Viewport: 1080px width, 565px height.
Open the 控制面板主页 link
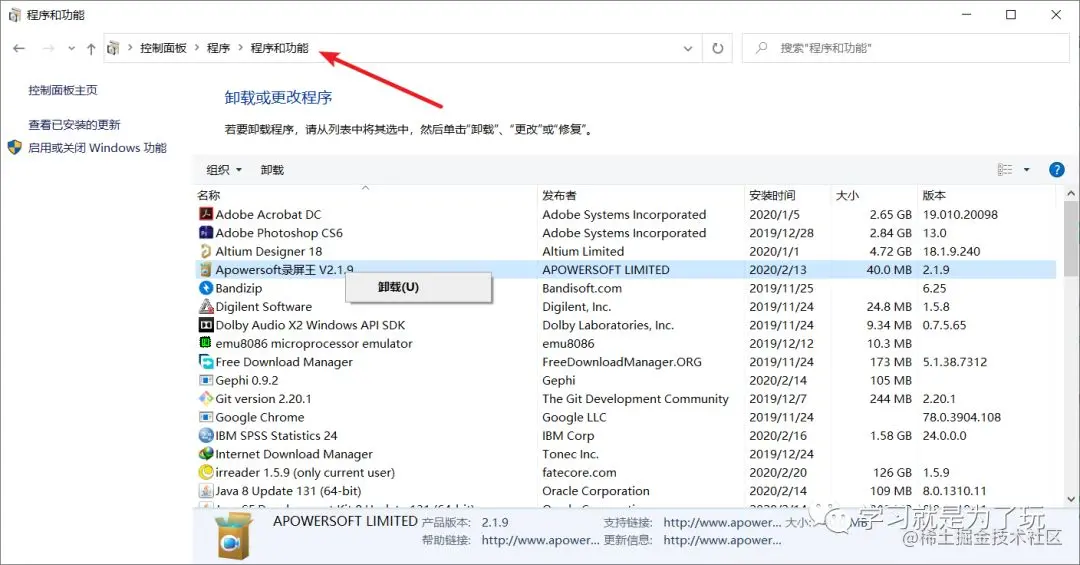click(x=63, y=90)
